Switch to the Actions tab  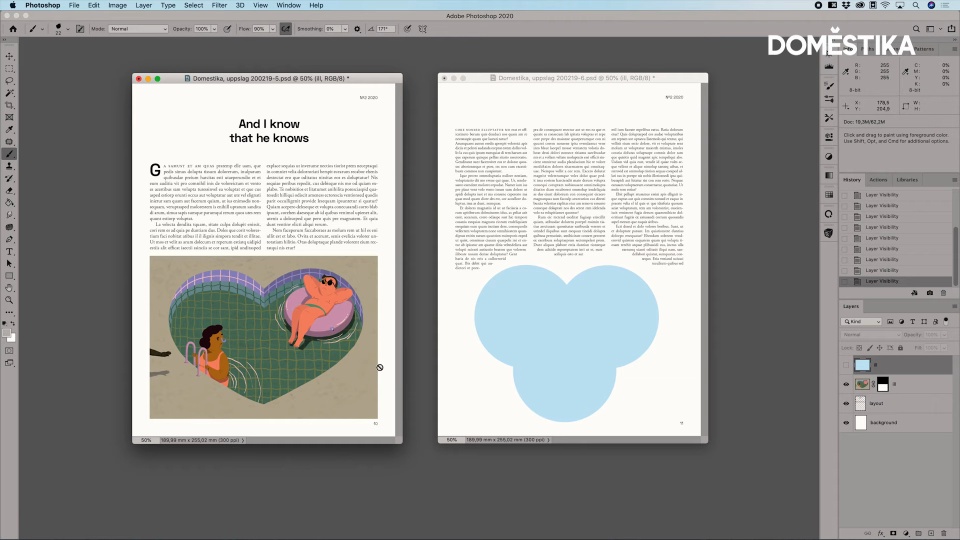pyautogui.click(x=879, y=180)
